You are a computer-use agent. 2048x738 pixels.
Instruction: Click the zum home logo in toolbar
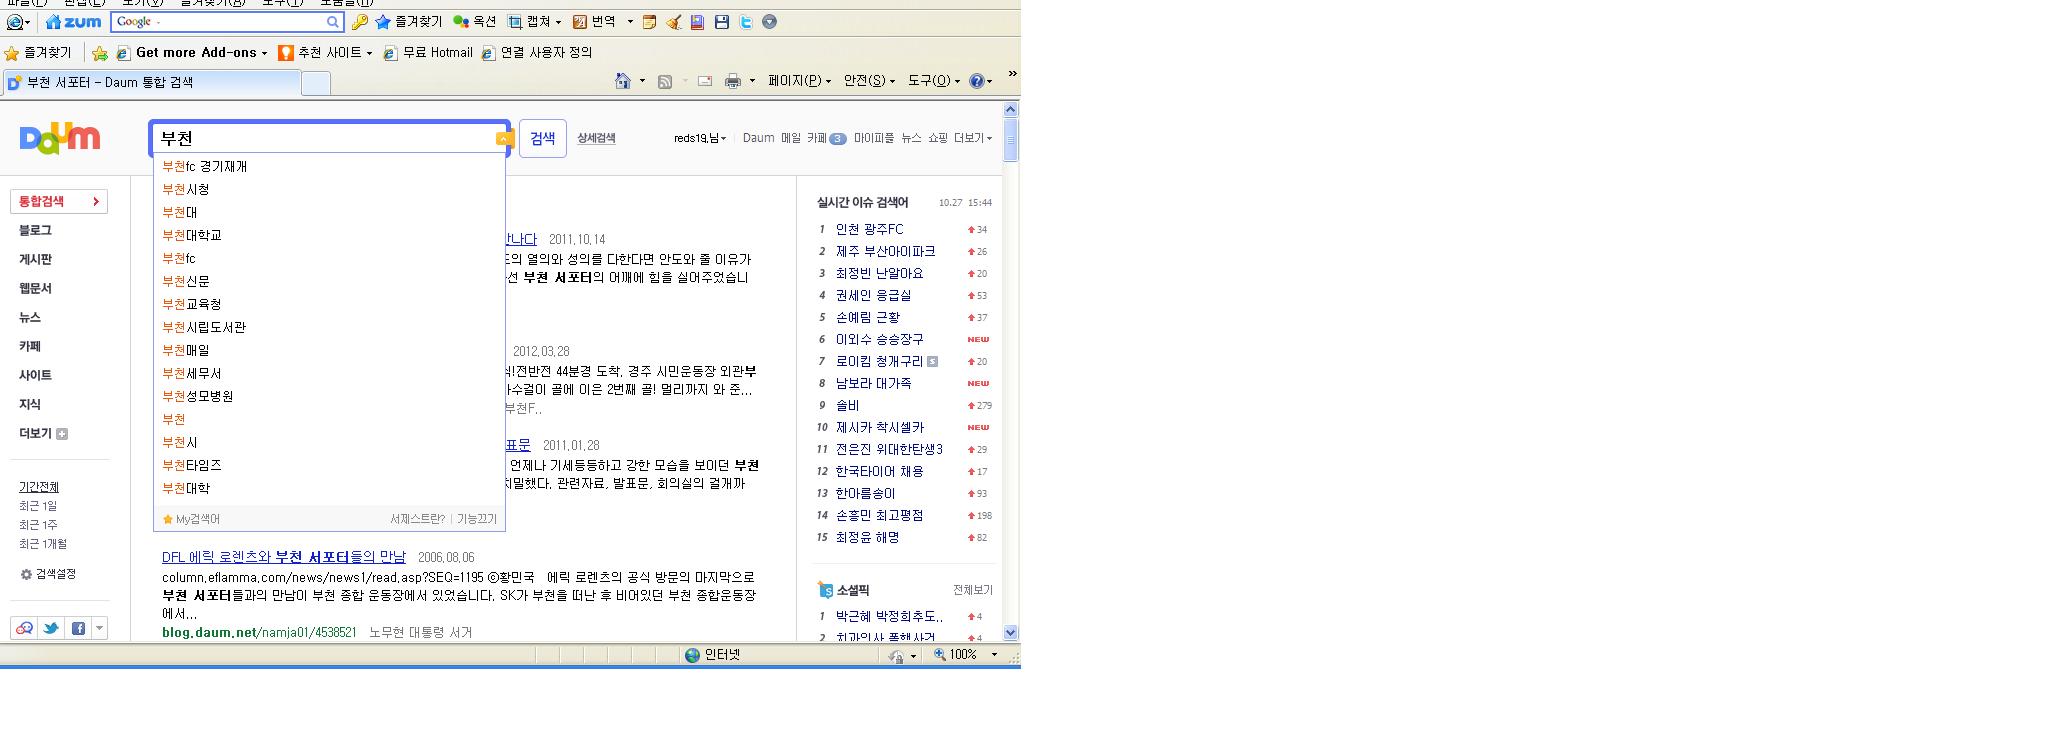(74, 21)
